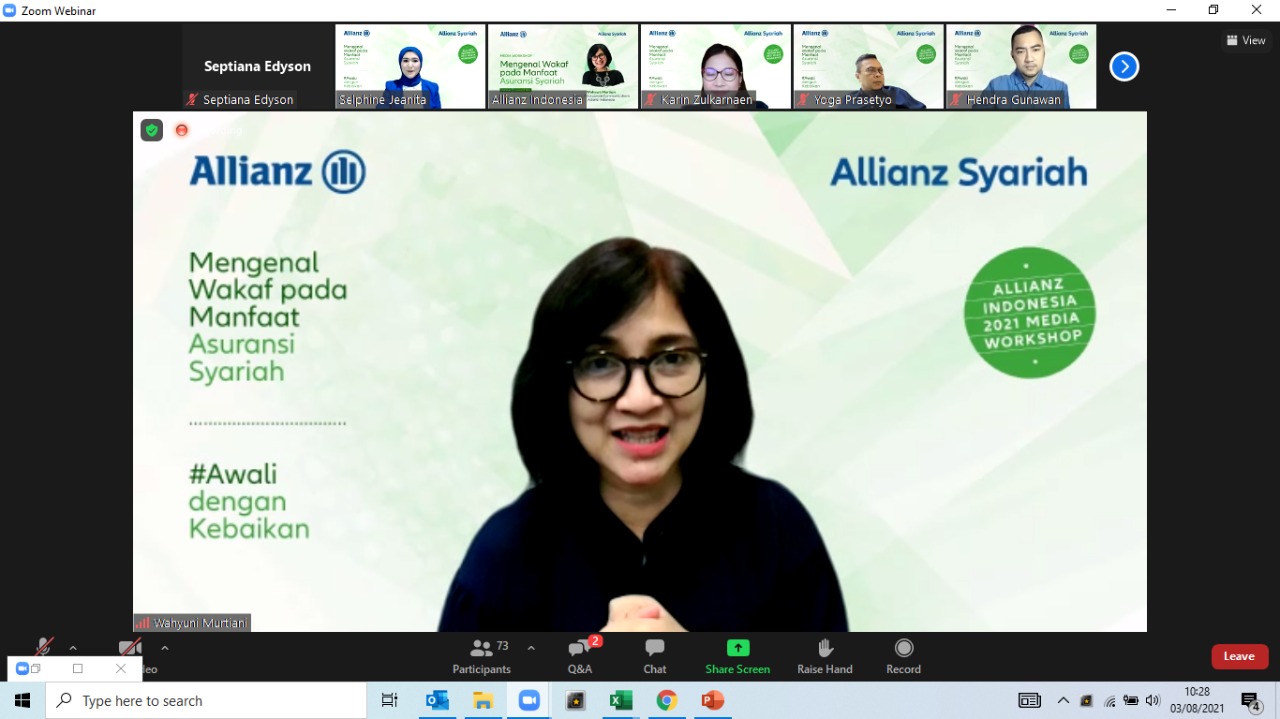
Task: Turn on the video camera
Action: pyautogui.click(x=130, y=648)
